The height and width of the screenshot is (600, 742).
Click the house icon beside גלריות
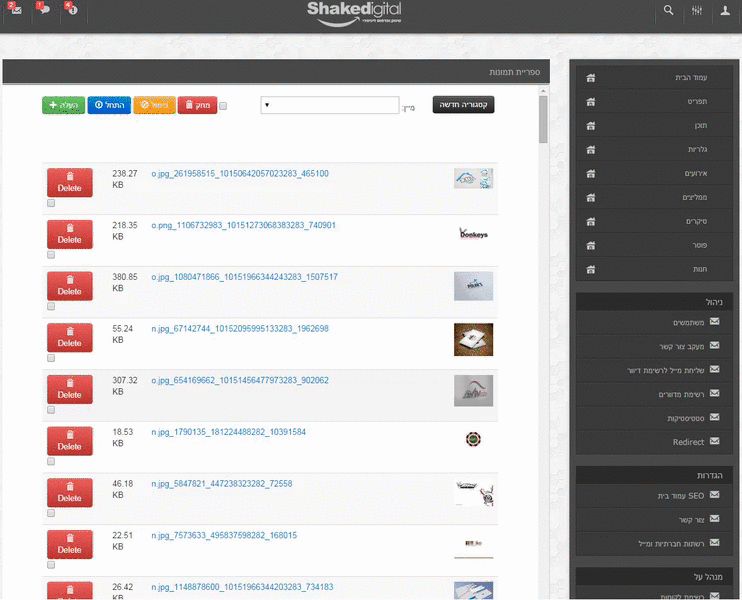pos(591,150)
